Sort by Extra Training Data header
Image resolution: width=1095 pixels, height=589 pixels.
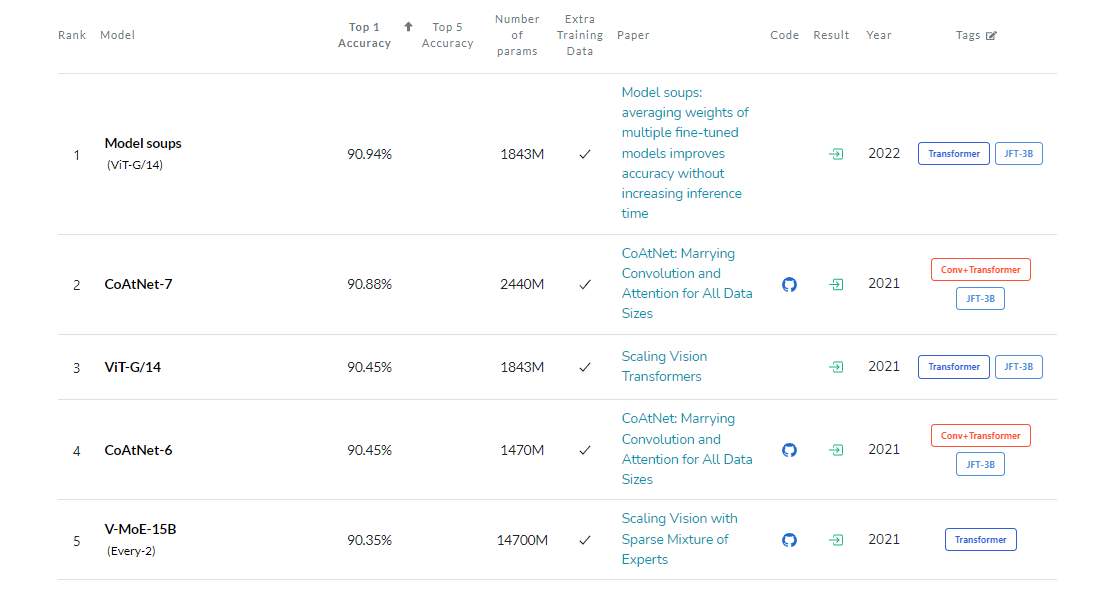click(x=579, y=35)
